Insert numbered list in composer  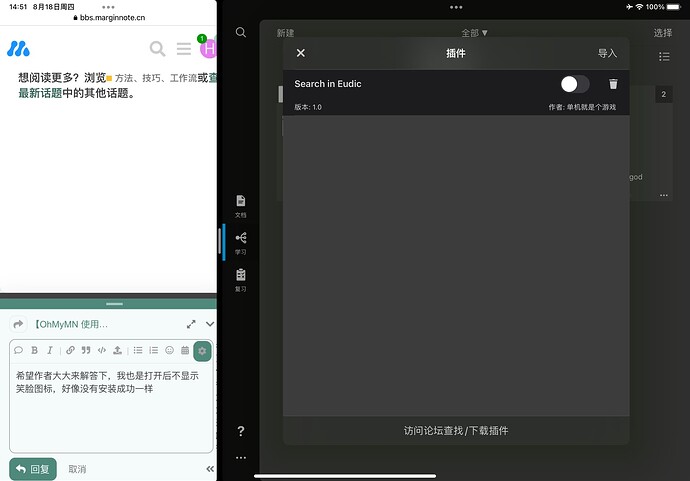pos(154,350)
